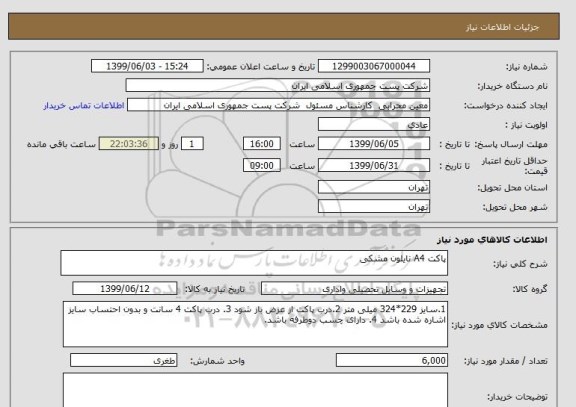
Task: Select the request creator field معین محرابی
Action: click(x=278, y=105)
